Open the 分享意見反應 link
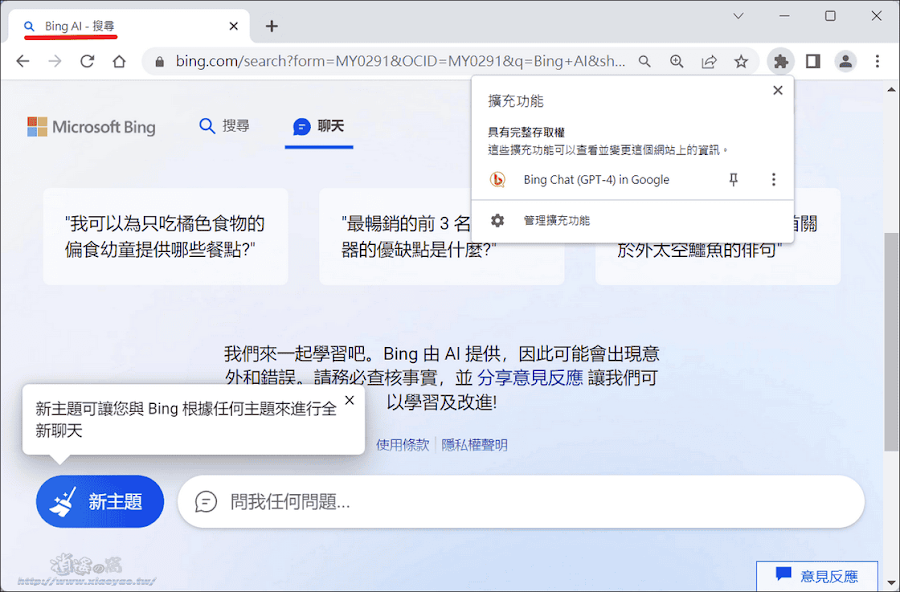 (x=530, y=378)
